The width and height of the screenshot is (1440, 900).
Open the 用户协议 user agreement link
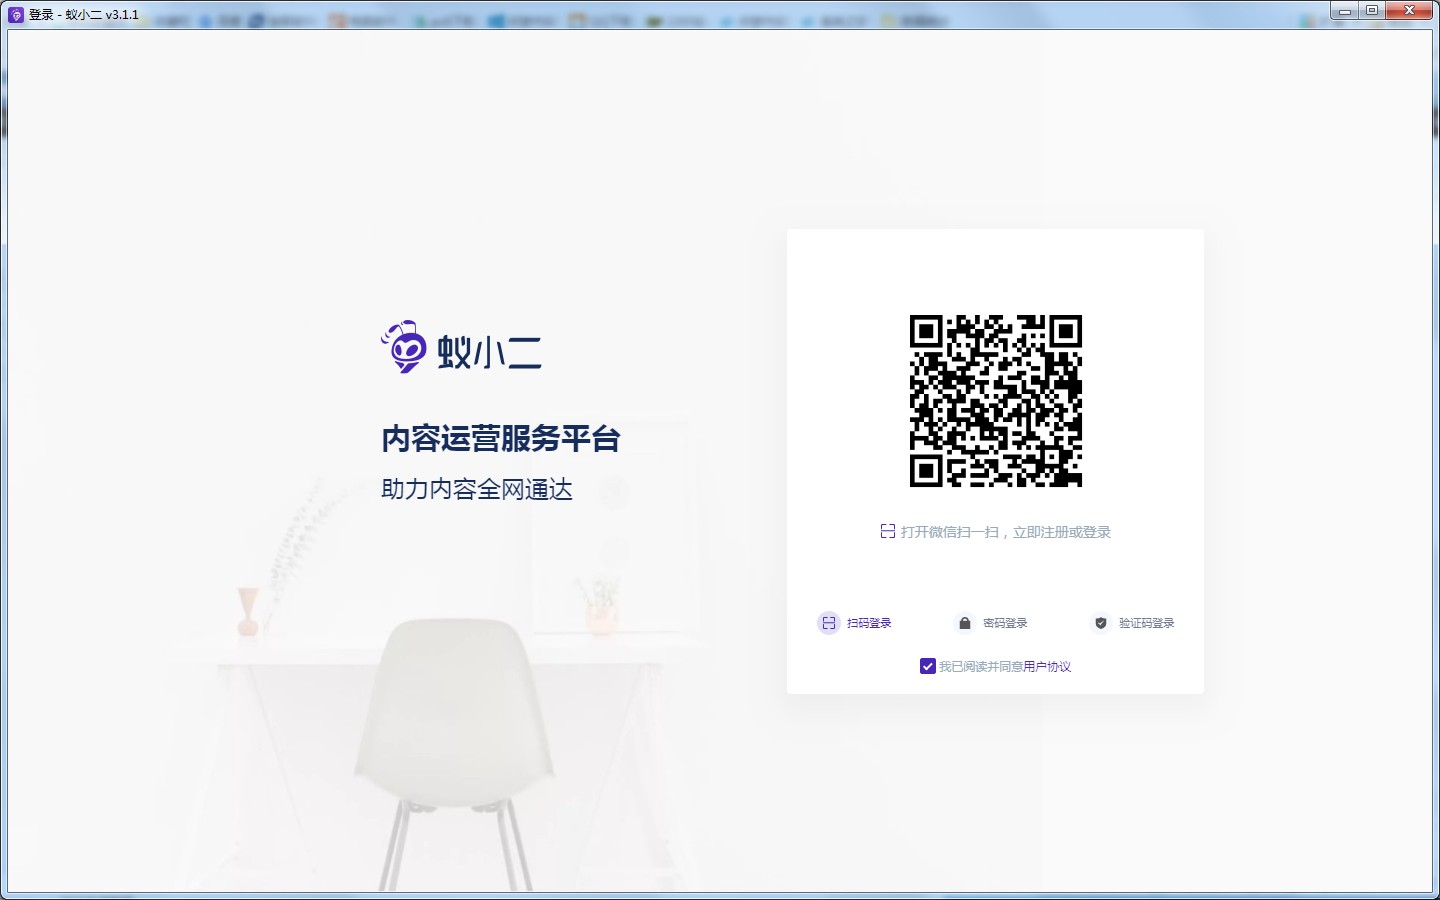[1046, 666]
